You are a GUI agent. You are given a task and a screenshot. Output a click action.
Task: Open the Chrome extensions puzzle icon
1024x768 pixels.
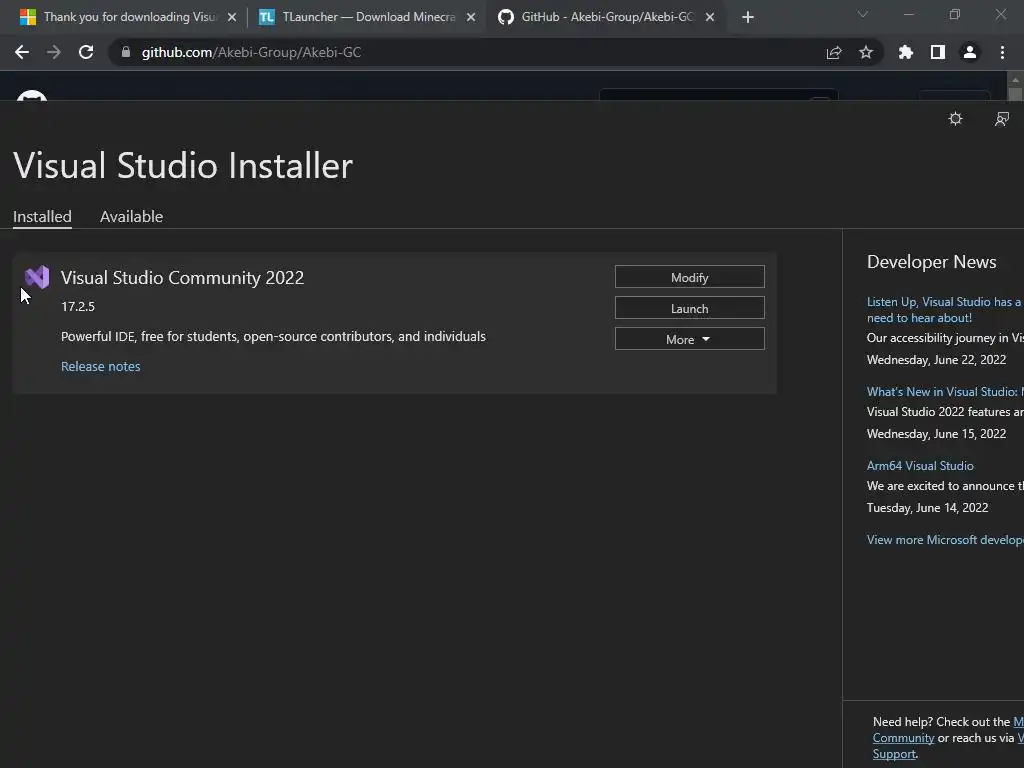click(906, 52)
